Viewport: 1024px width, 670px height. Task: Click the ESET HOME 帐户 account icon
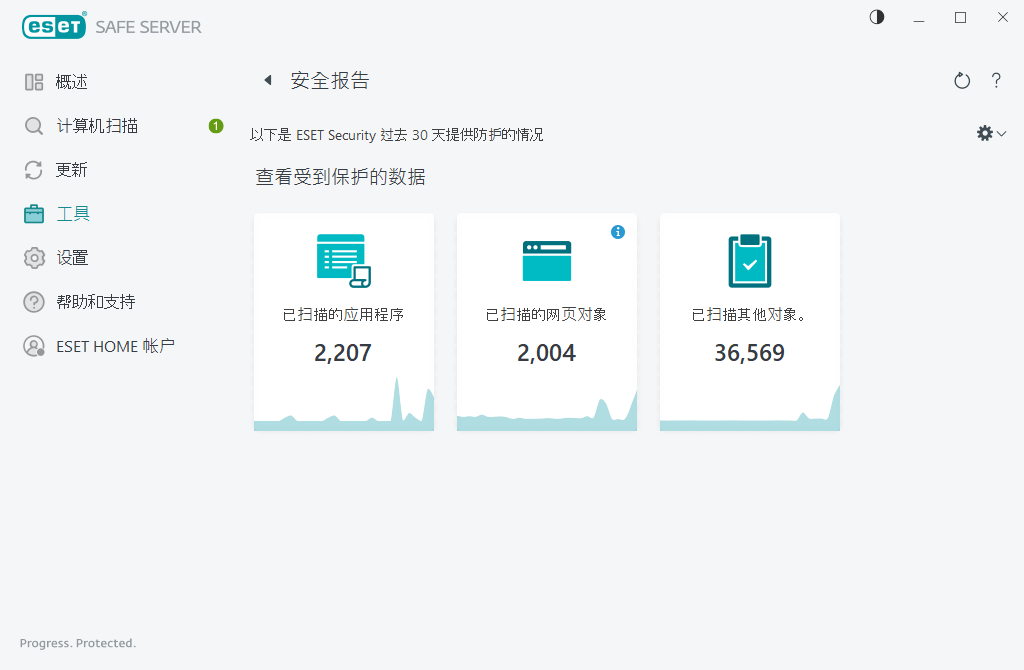click(33, 345)
